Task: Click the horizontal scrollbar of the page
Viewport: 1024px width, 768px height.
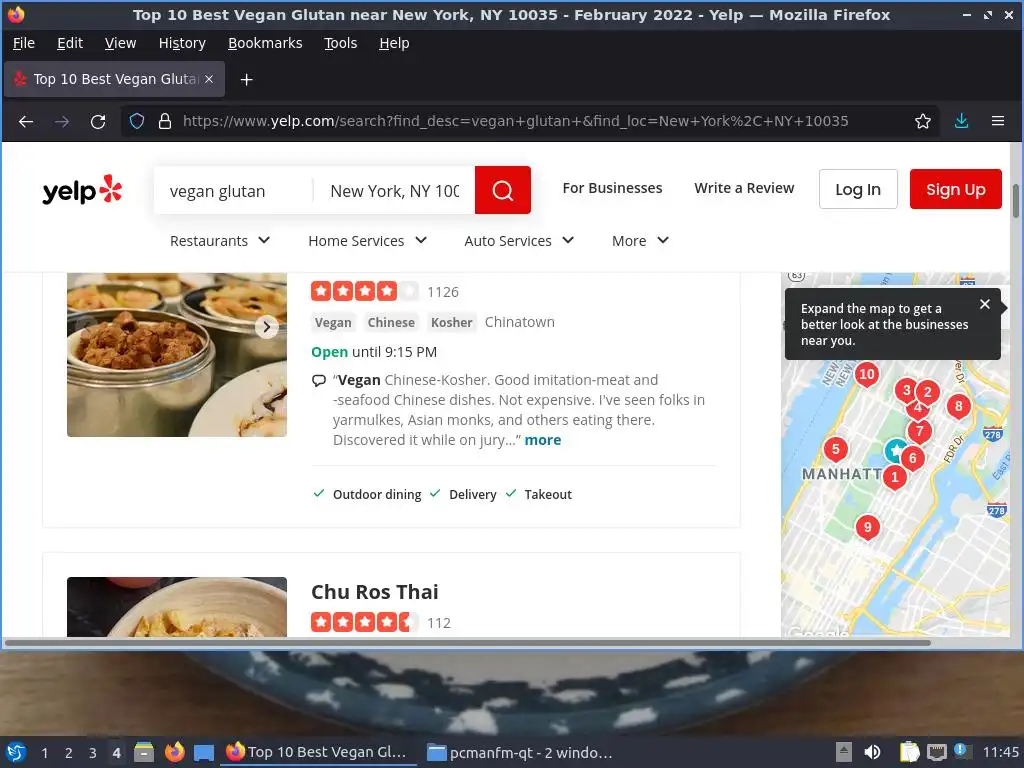Action: click(468, 643)
